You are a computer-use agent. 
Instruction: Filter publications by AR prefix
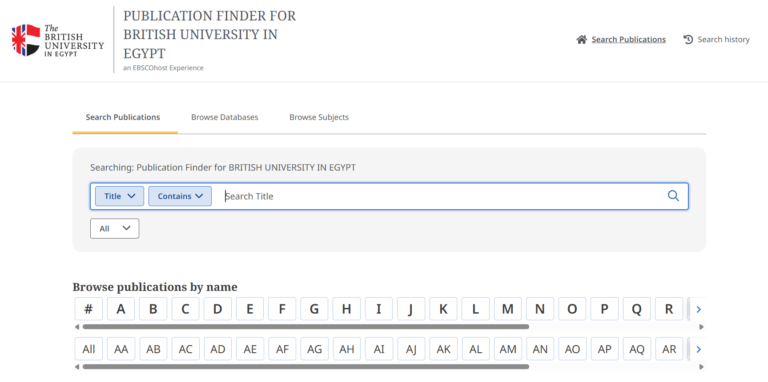tap(669, 349)
